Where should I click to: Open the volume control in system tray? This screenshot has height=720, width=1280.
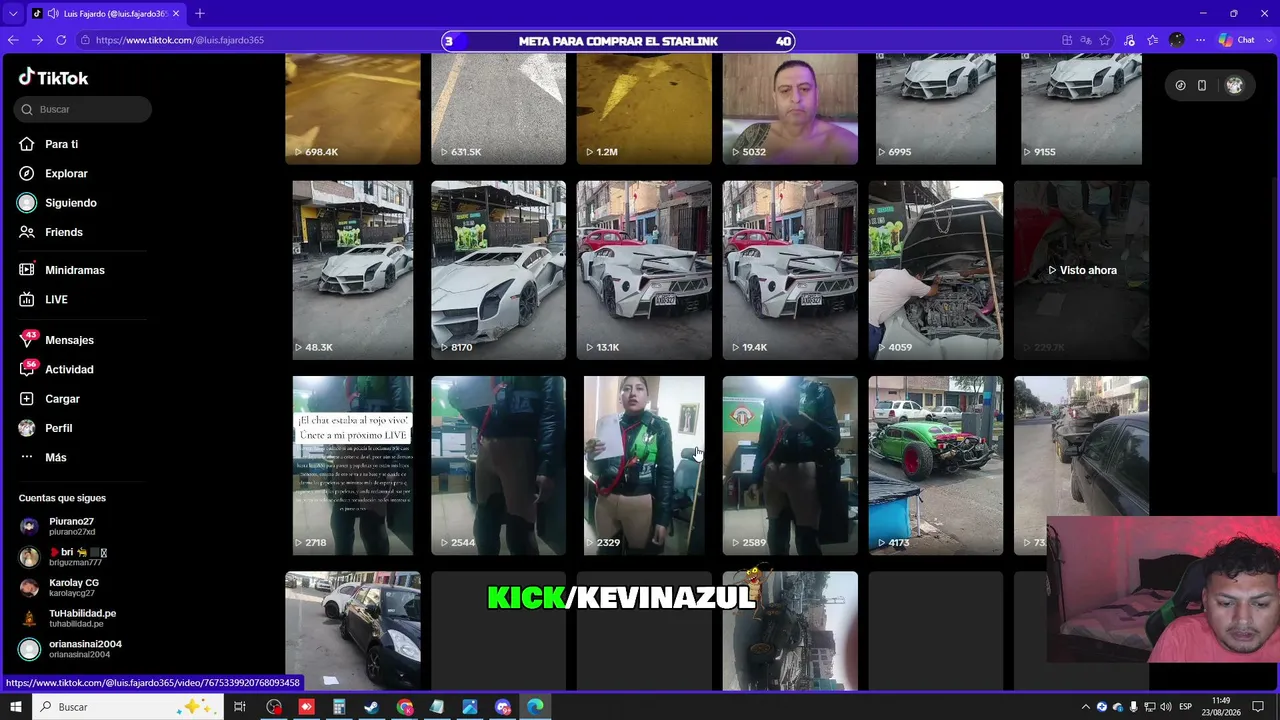1166,707
